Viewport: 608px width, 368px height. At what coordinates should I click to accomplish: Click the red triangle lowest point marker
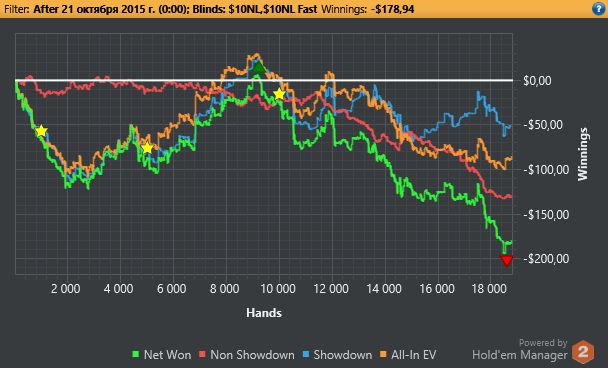pos(506,261)
